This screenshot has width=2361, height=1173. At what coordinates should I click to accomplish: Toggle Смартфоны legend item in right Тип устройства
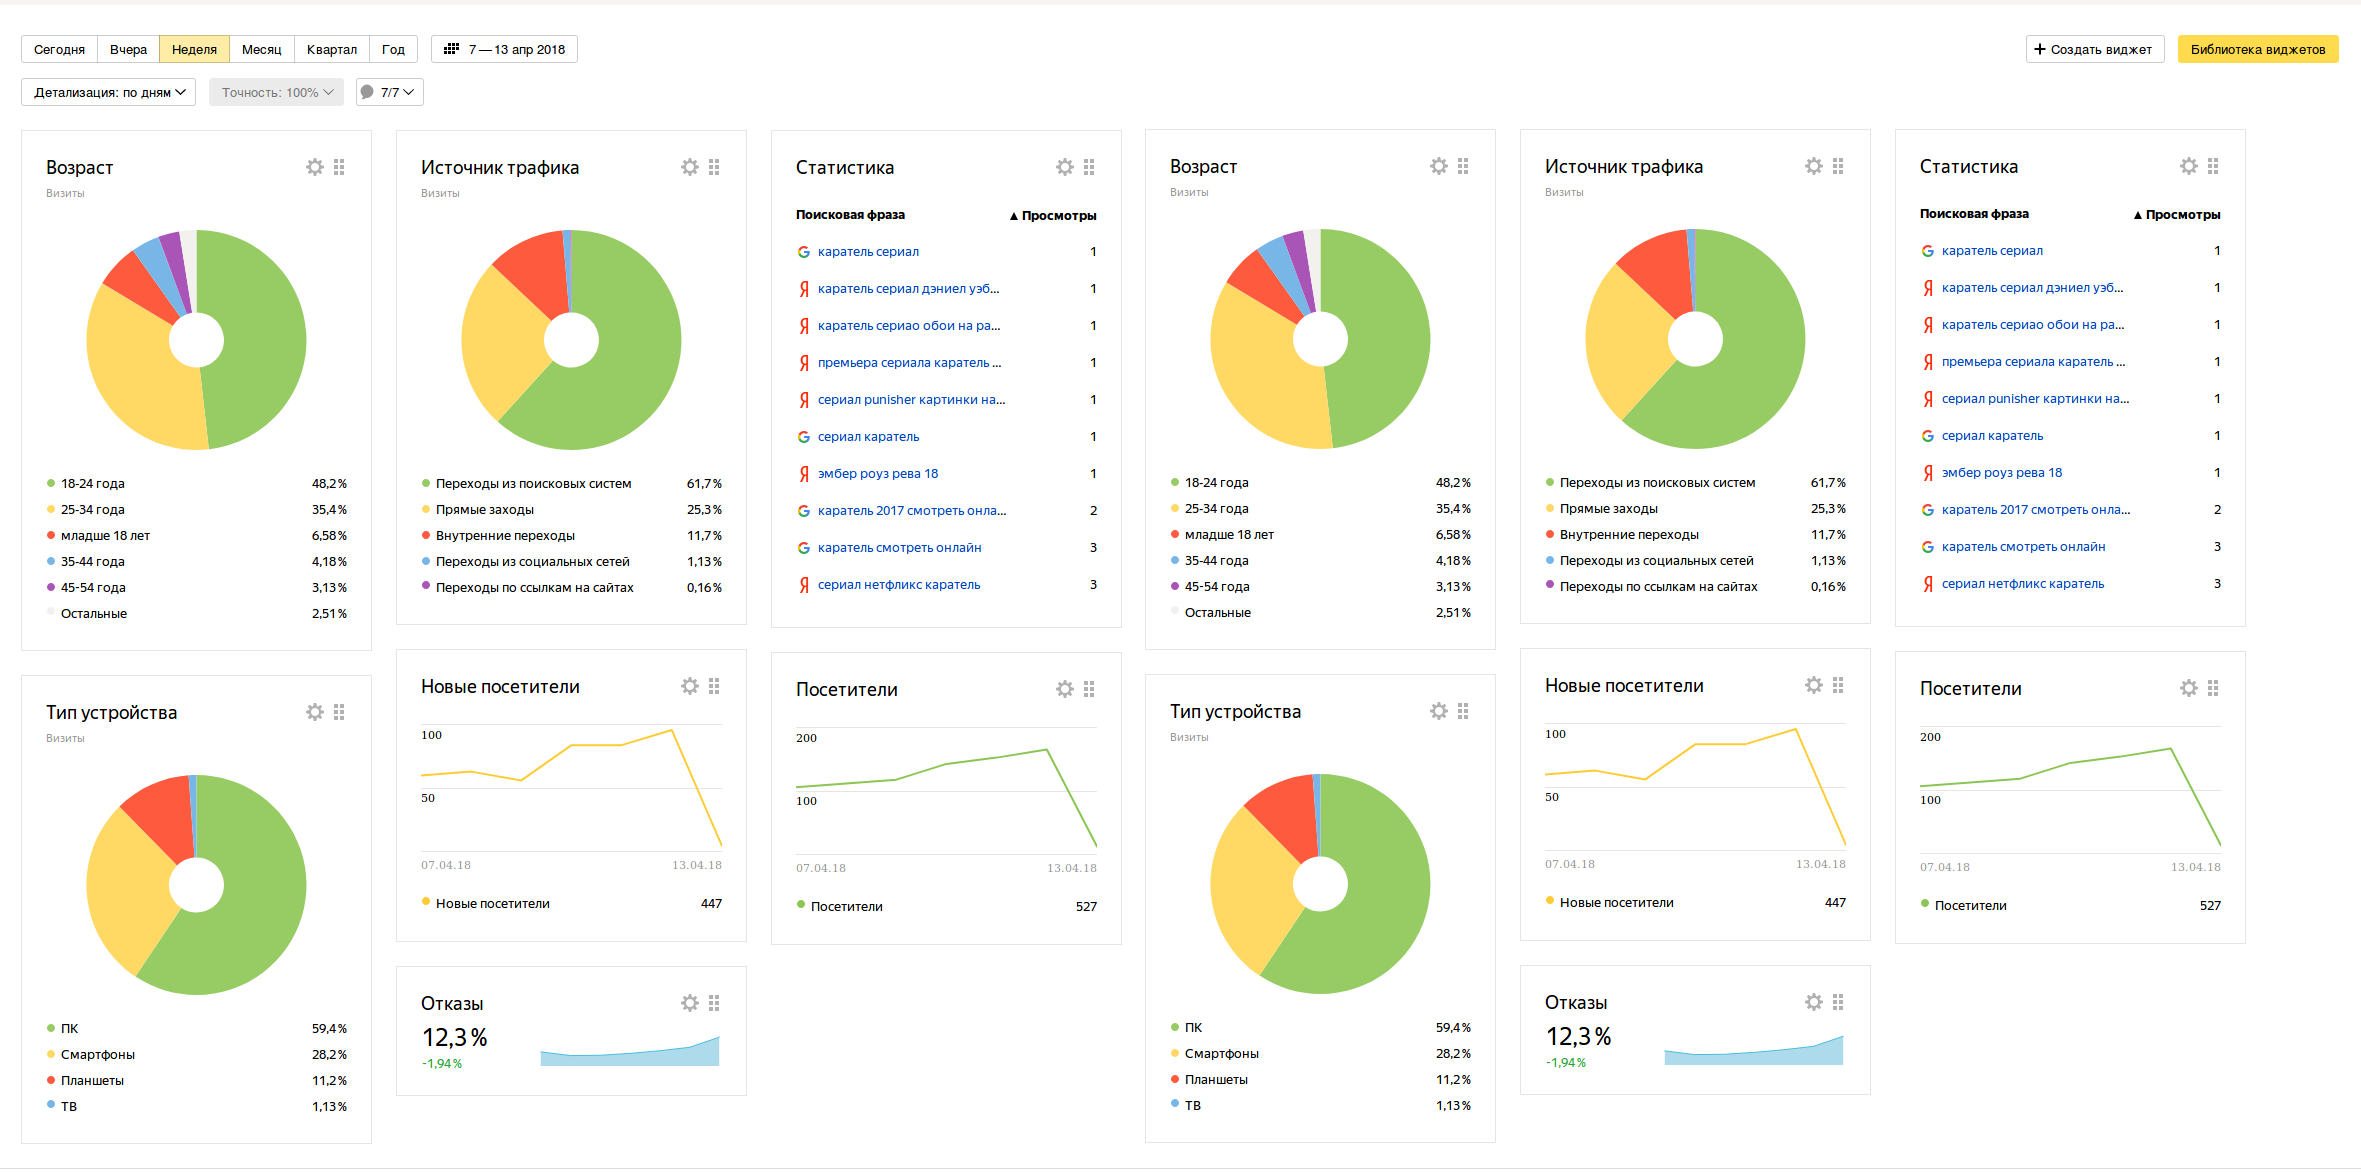point(1221,1054)
